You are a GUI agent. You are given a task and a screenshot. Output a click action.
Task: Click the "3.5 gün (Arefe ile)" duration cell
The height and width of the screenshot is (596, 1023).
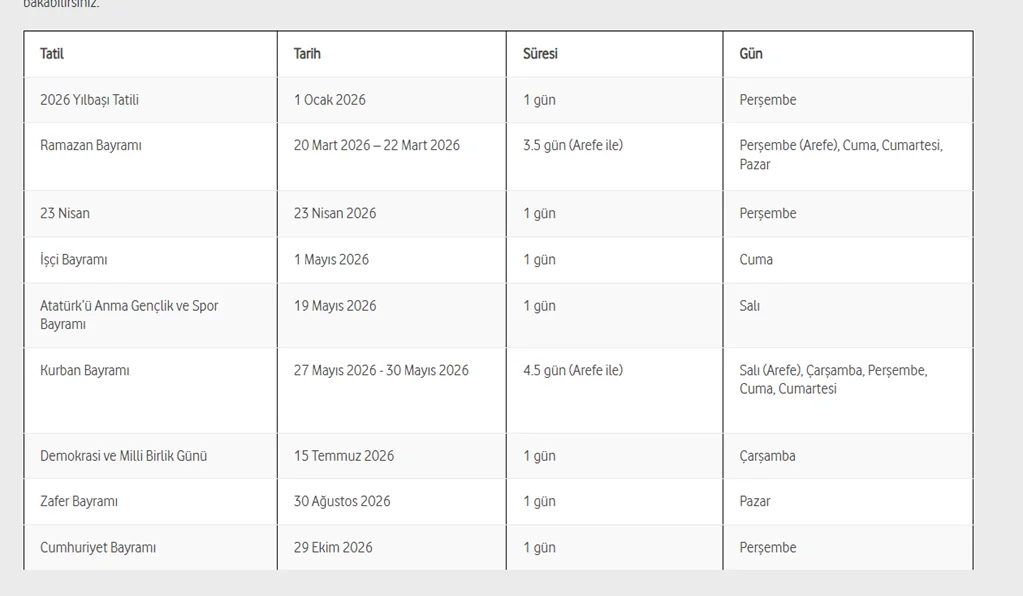pos(573,146)
